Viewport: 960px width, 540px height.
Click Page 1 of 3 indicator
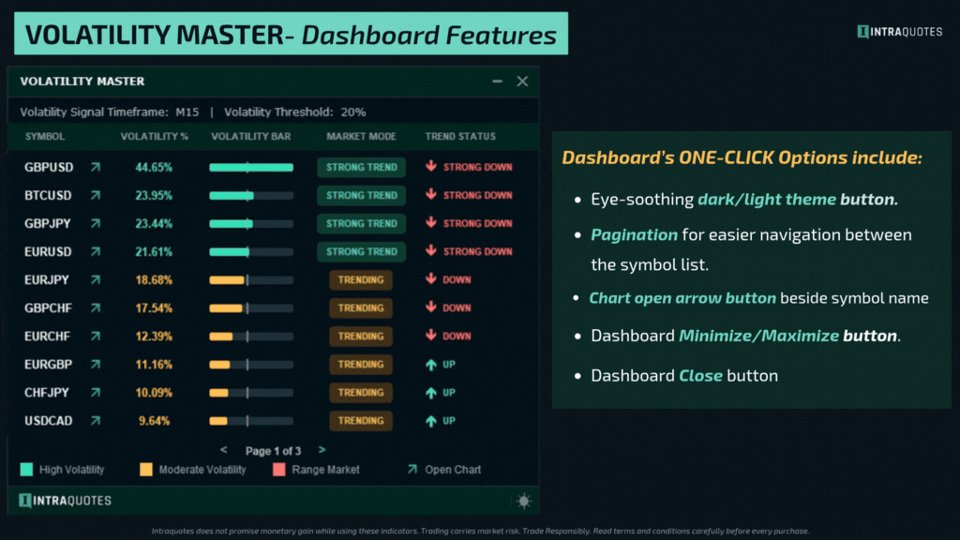pos(273,451)
